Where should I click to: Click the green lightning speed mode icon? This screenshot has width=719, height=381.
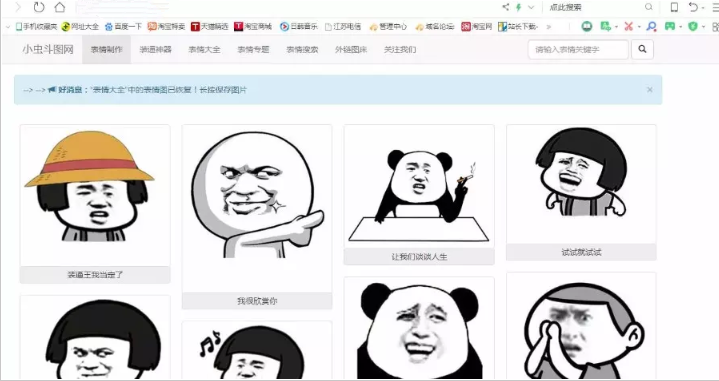[519, 7]
